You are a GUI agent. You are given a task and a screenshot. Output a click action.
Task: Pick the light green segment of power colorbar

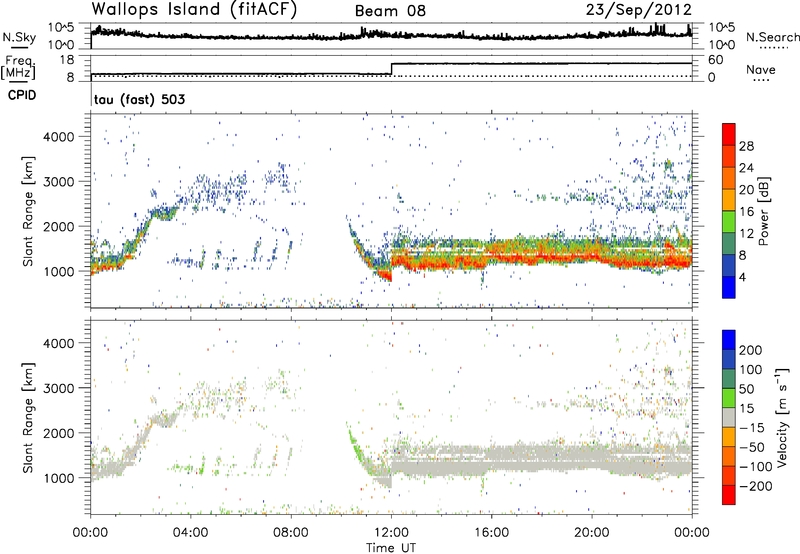click(x=729, y=222)
